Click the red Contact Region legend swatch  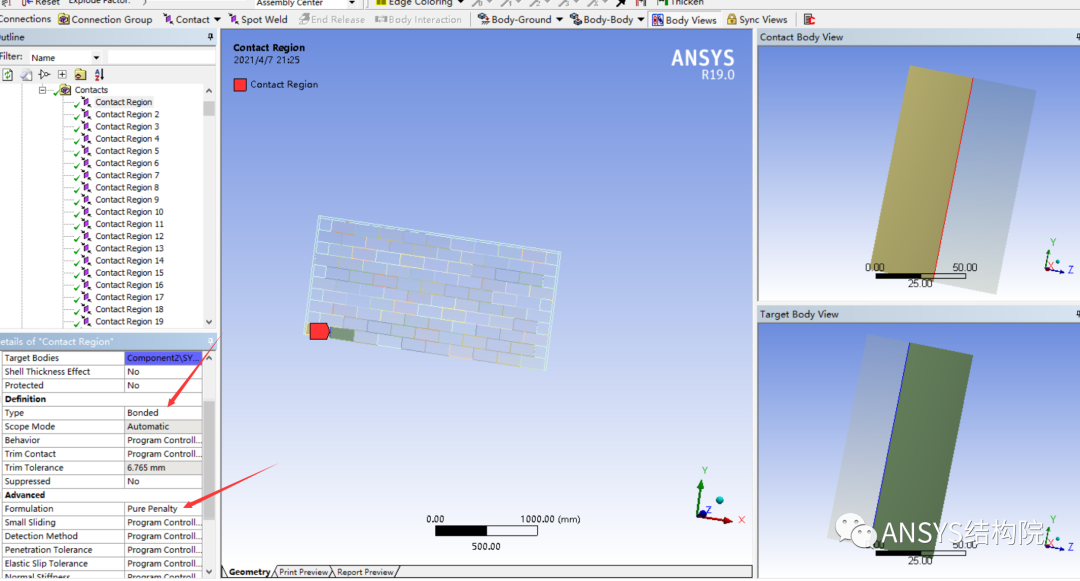[240, 85]
